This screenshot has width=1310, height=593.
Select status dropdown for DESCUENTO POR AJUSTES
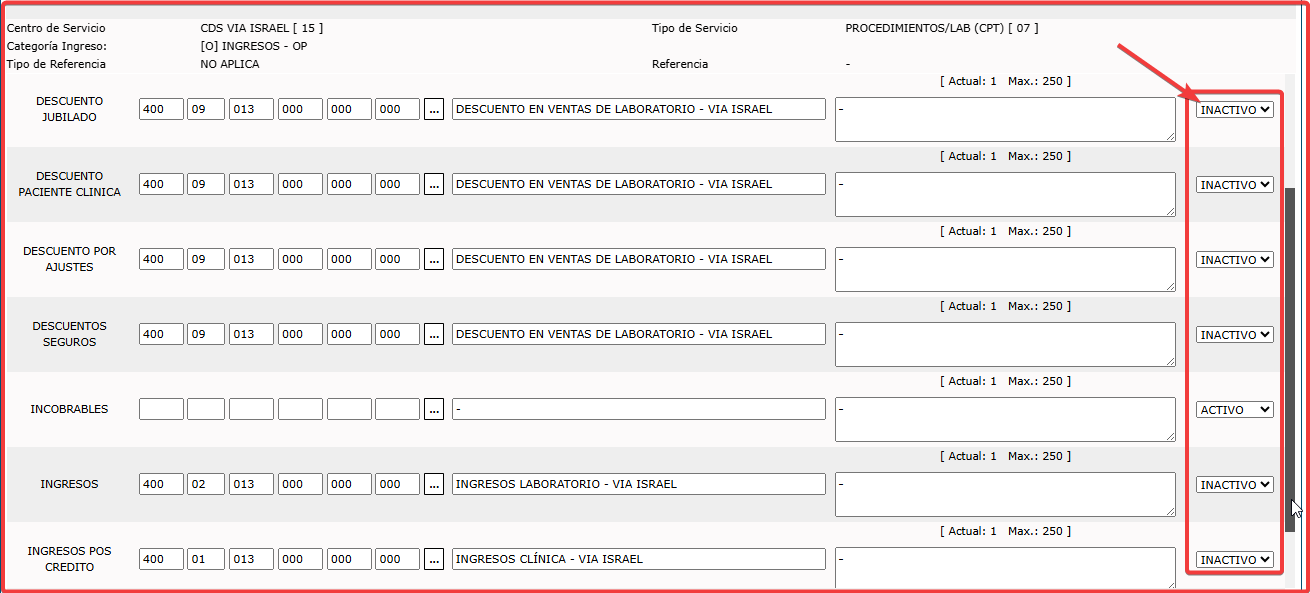click(1235, 260)
